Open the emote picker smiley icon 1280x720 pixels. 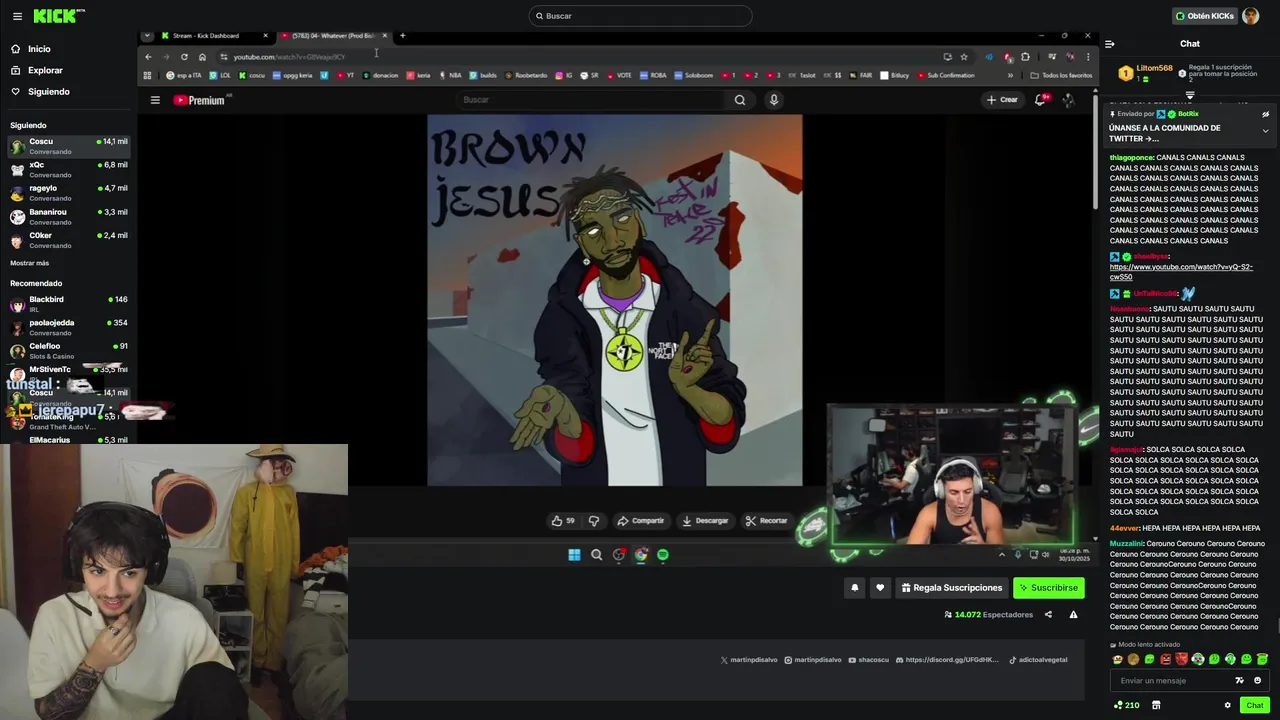pos(1257,681)
